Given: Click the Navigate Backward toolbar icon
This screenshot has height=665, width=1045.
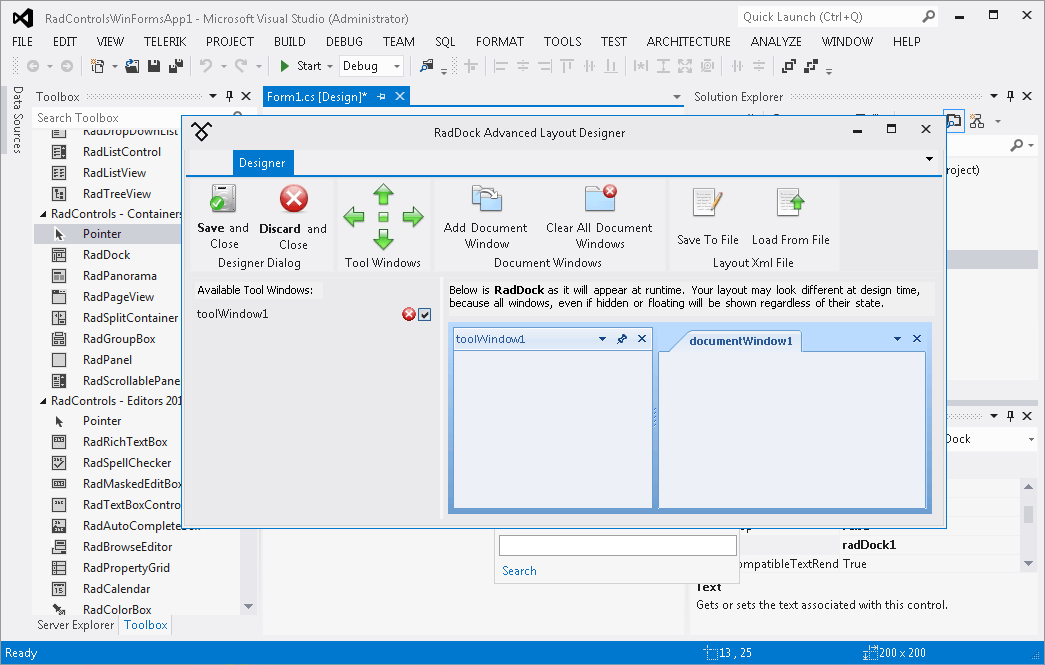Looking at the screenshot, I should click(x=33, y=66).
